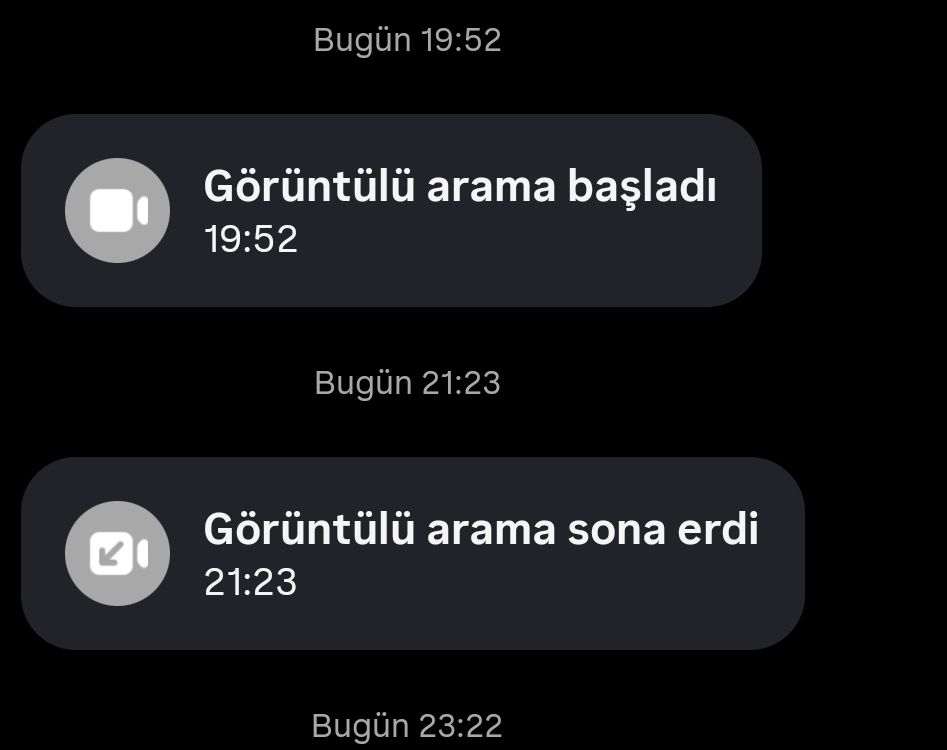Screen dimensions: 947x750
Task: Click 'Görüntülü' in the call started message
Action: [309, 186]
